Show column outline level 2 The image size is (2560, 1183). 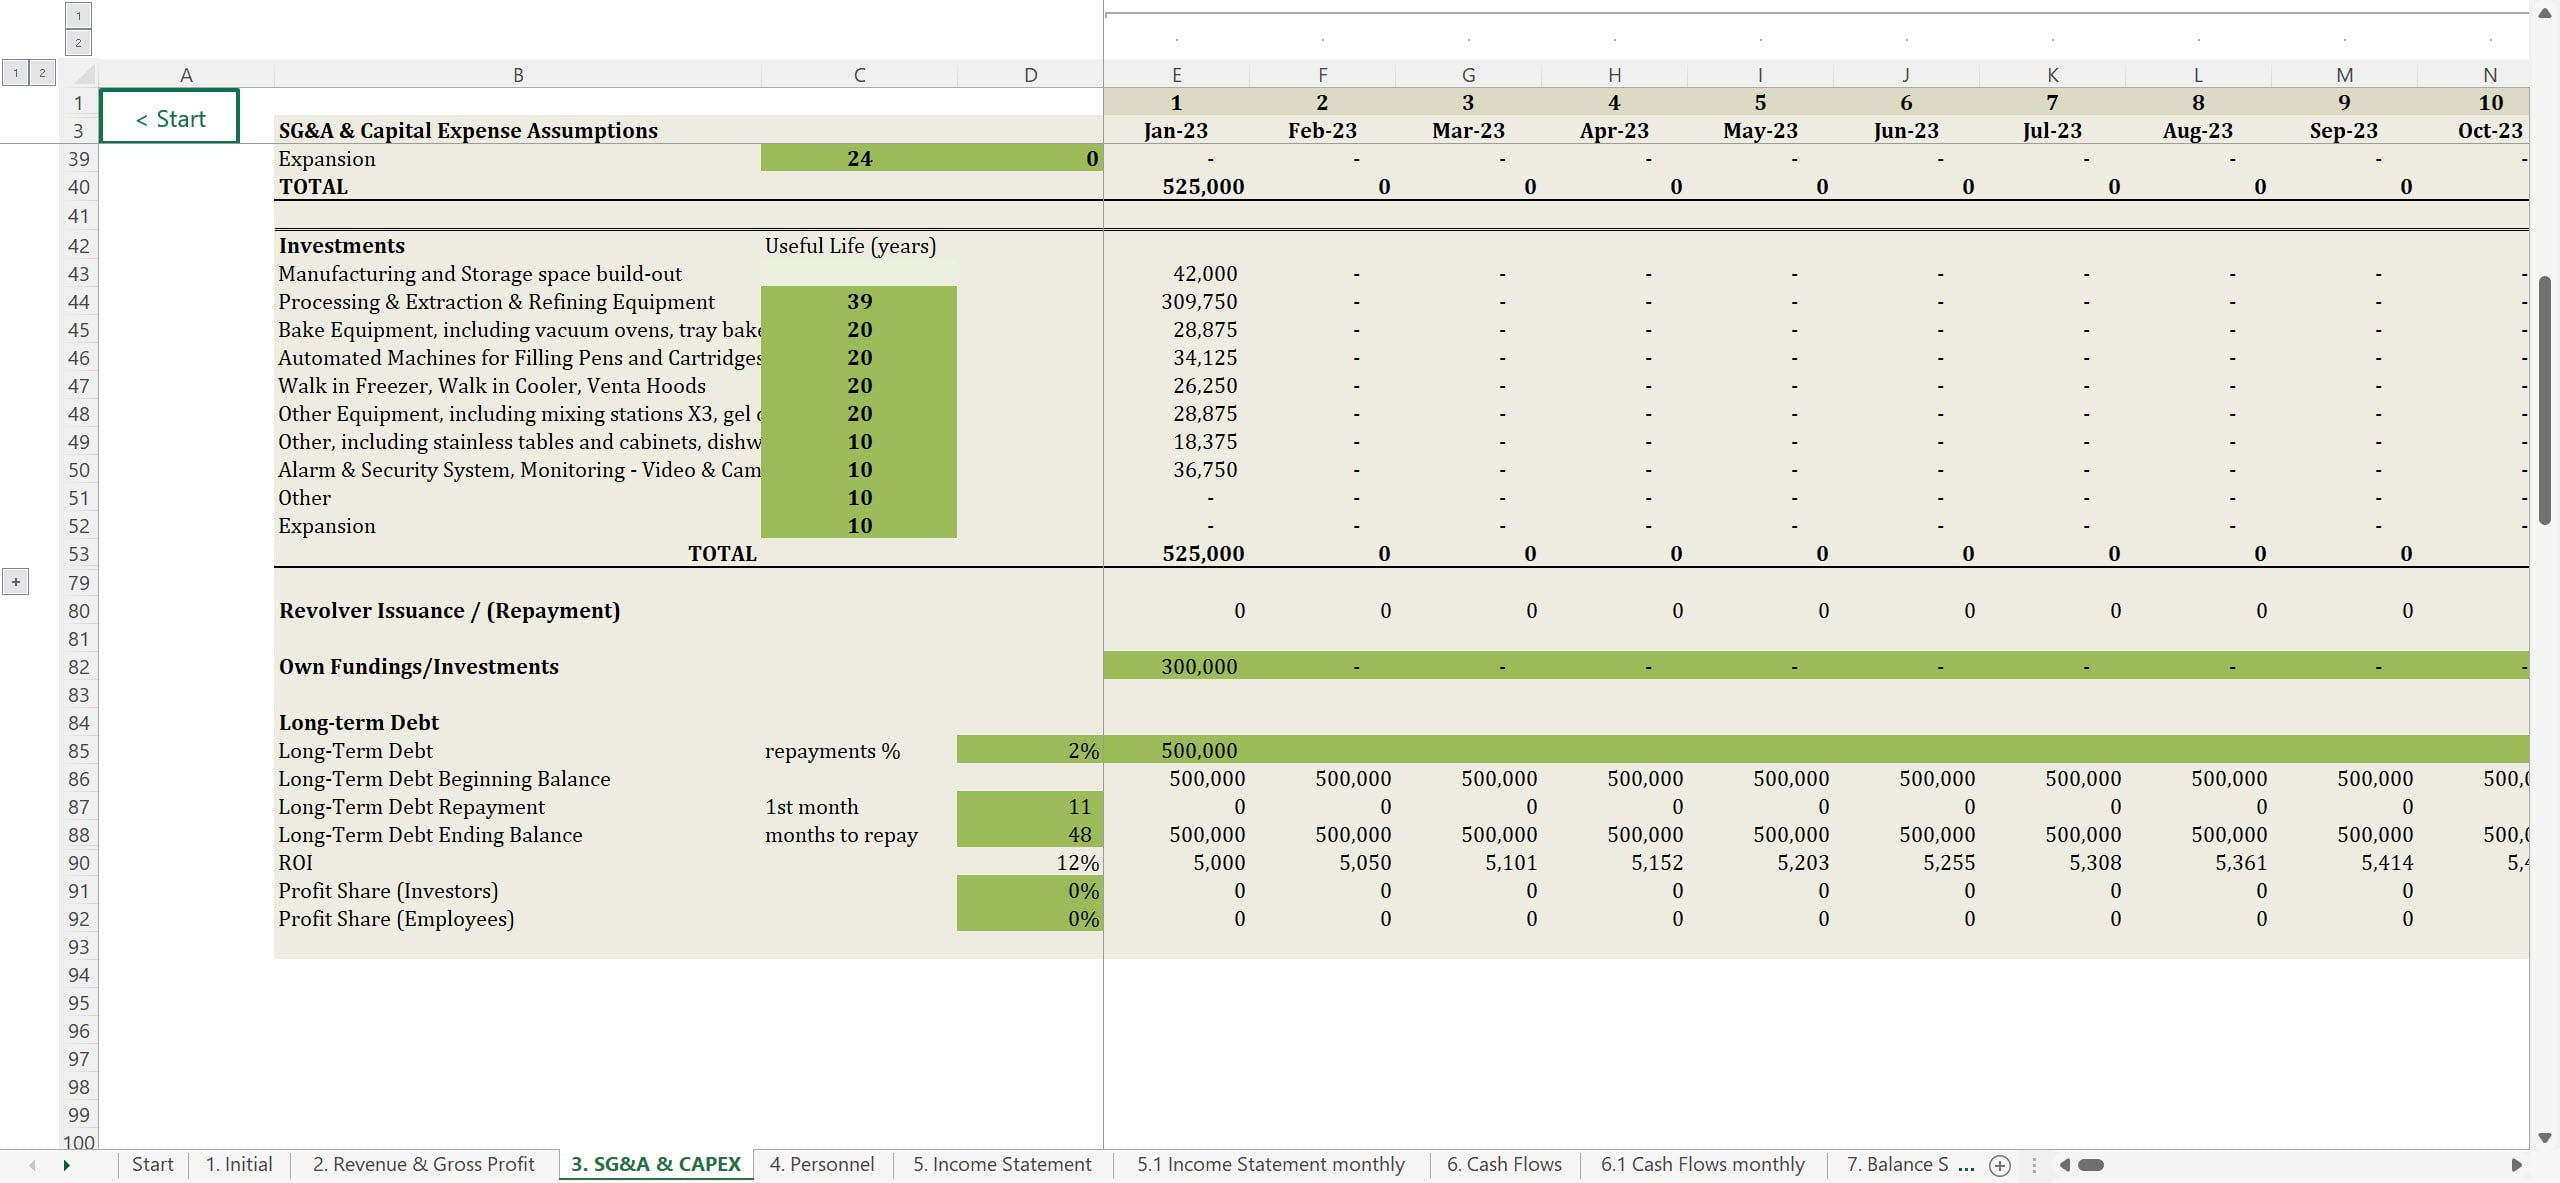[78, 42]
